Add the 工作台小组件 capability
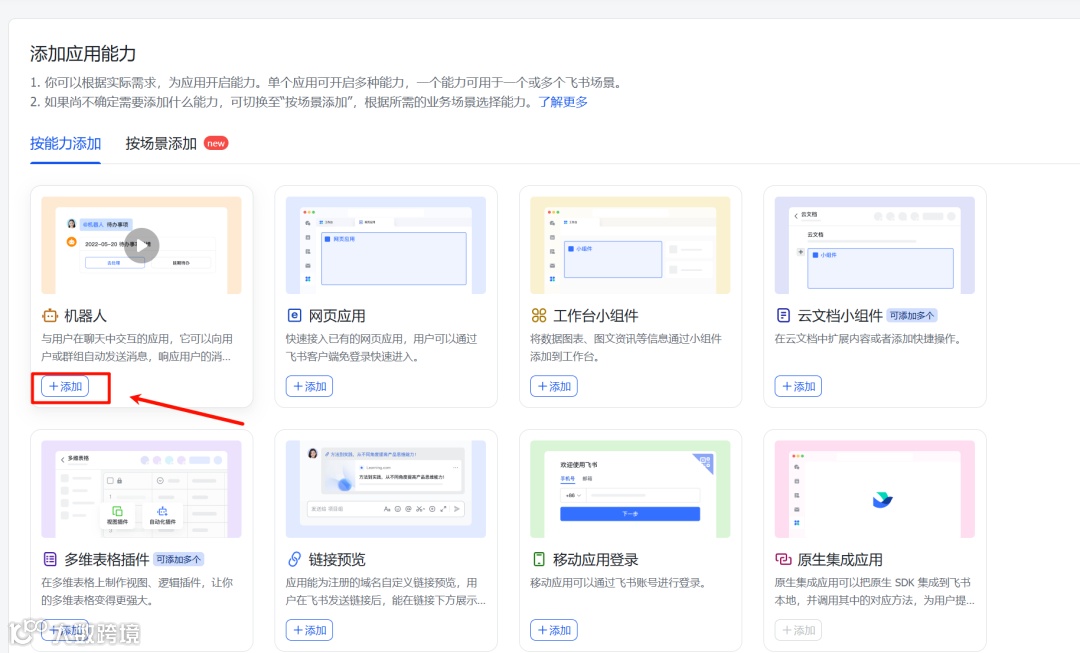The width and height of the screenshot is (1080, 653). pos(554,386)
